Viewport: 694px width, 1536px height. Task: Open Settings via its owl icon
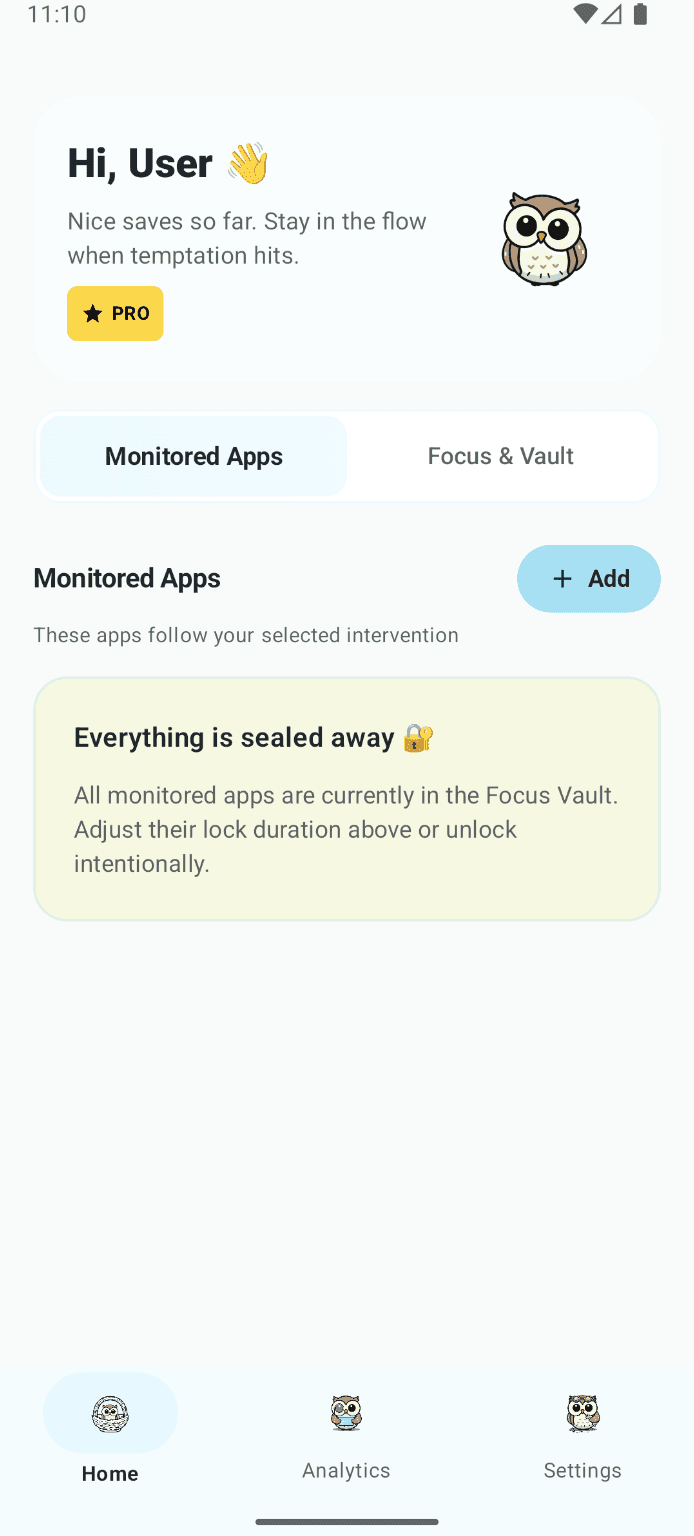582,1413
